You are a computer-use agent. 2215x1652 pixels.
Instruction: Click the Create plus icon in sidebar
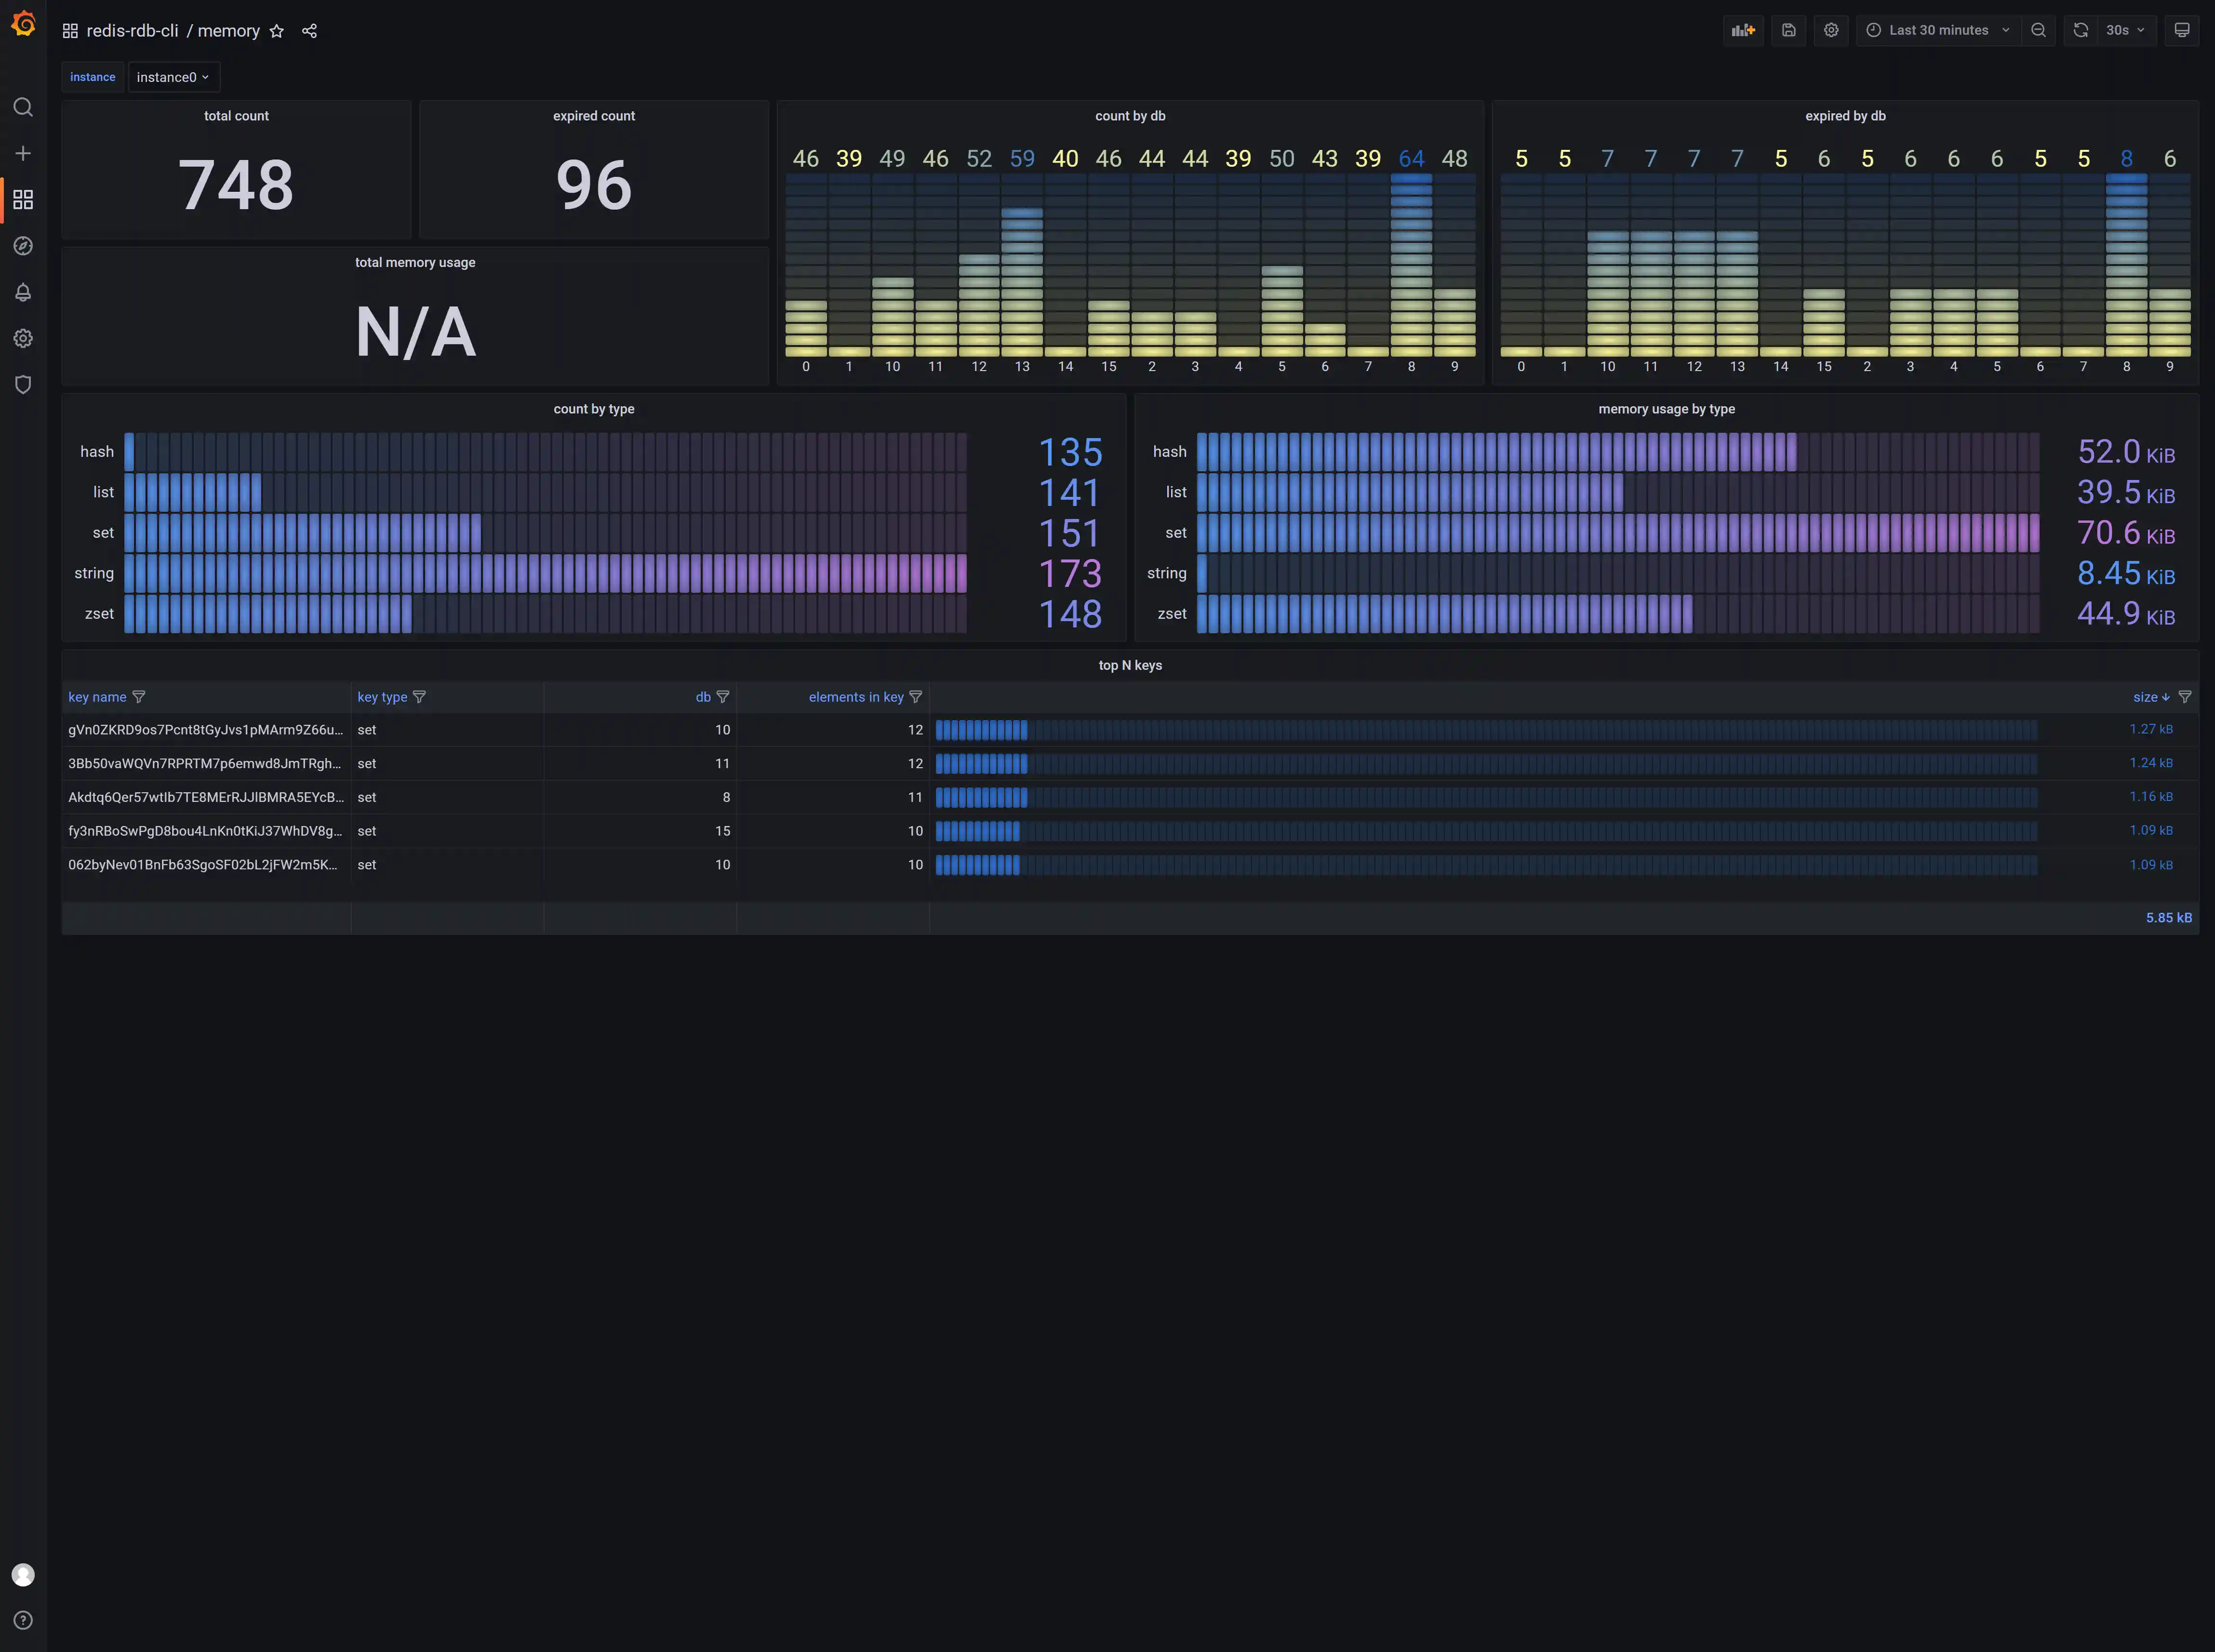[x=23, y=153]
